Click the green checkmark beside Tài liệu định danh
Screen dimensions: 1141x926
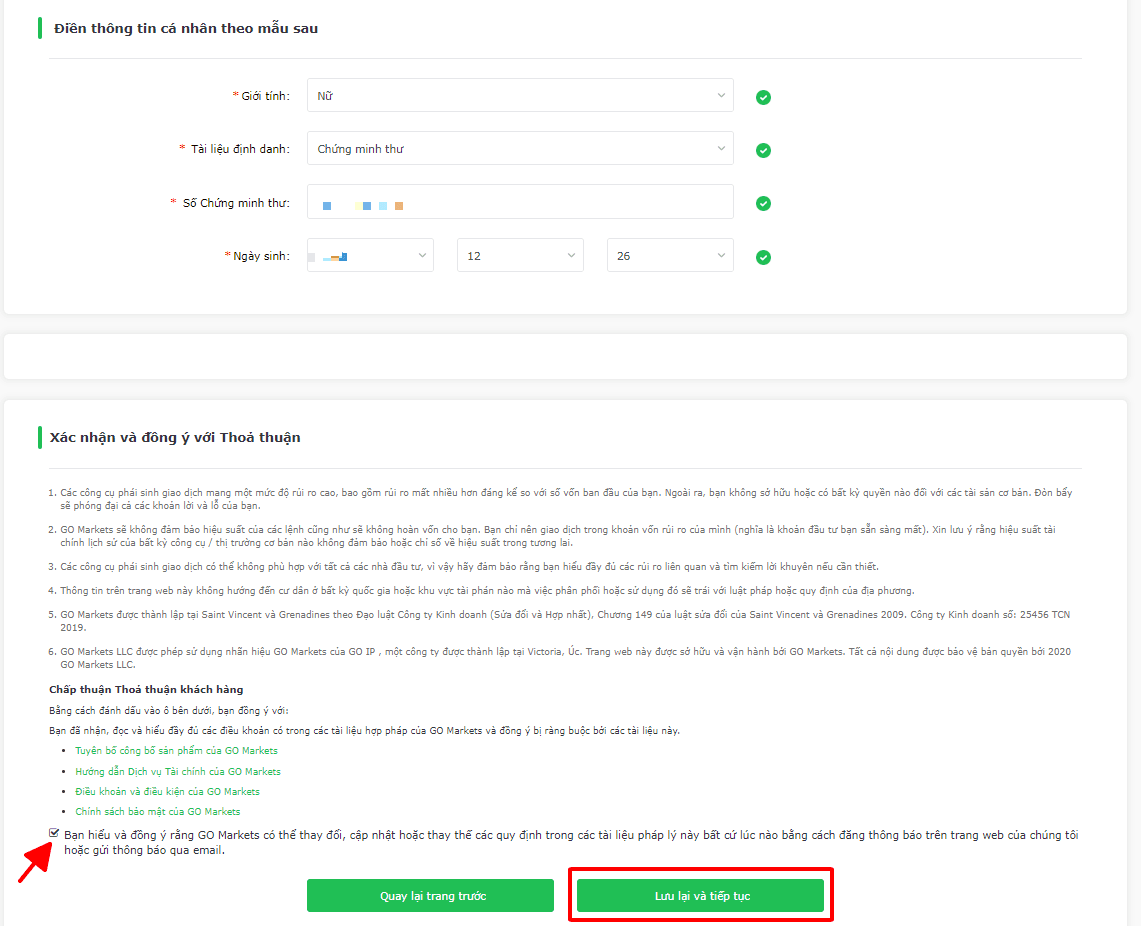[x=763, y=151]
